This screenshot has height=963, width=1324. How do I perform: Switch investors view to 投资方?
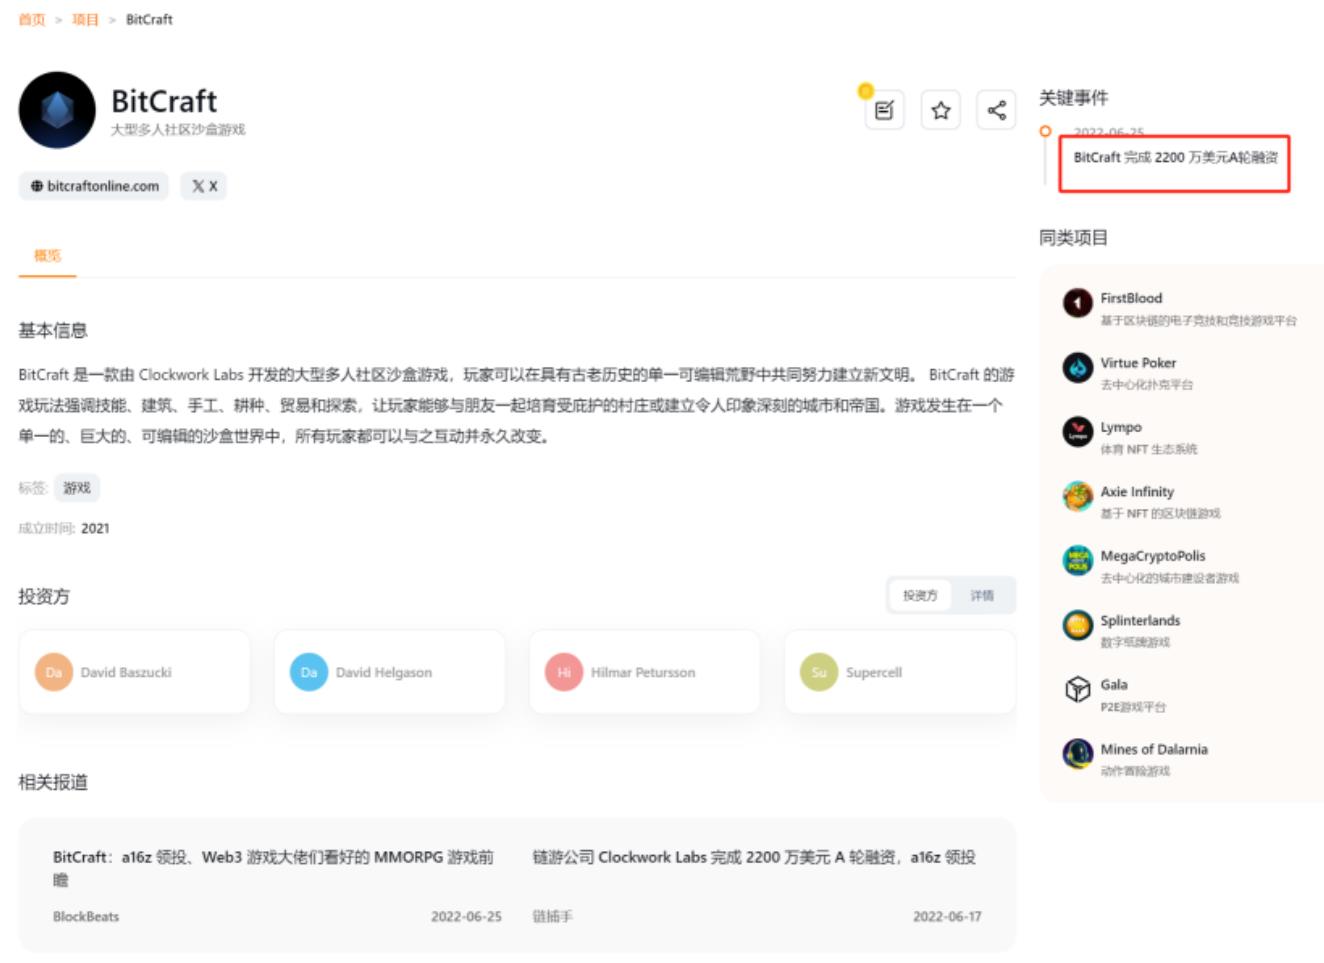[920, 595]
